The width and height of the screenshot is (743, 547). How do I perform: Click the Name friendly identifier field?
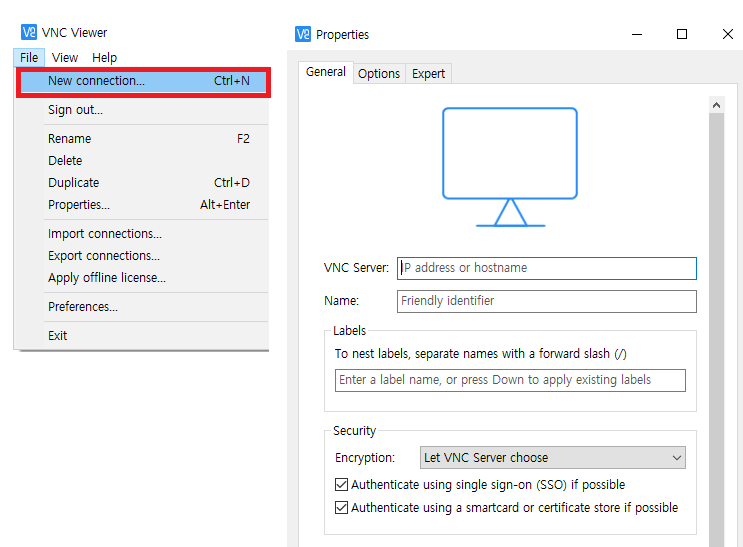click(x=547, y=301)
